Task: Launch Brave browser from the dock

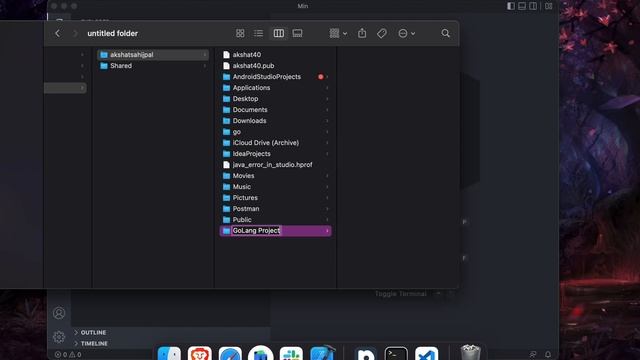Action: tap(200, 353)
